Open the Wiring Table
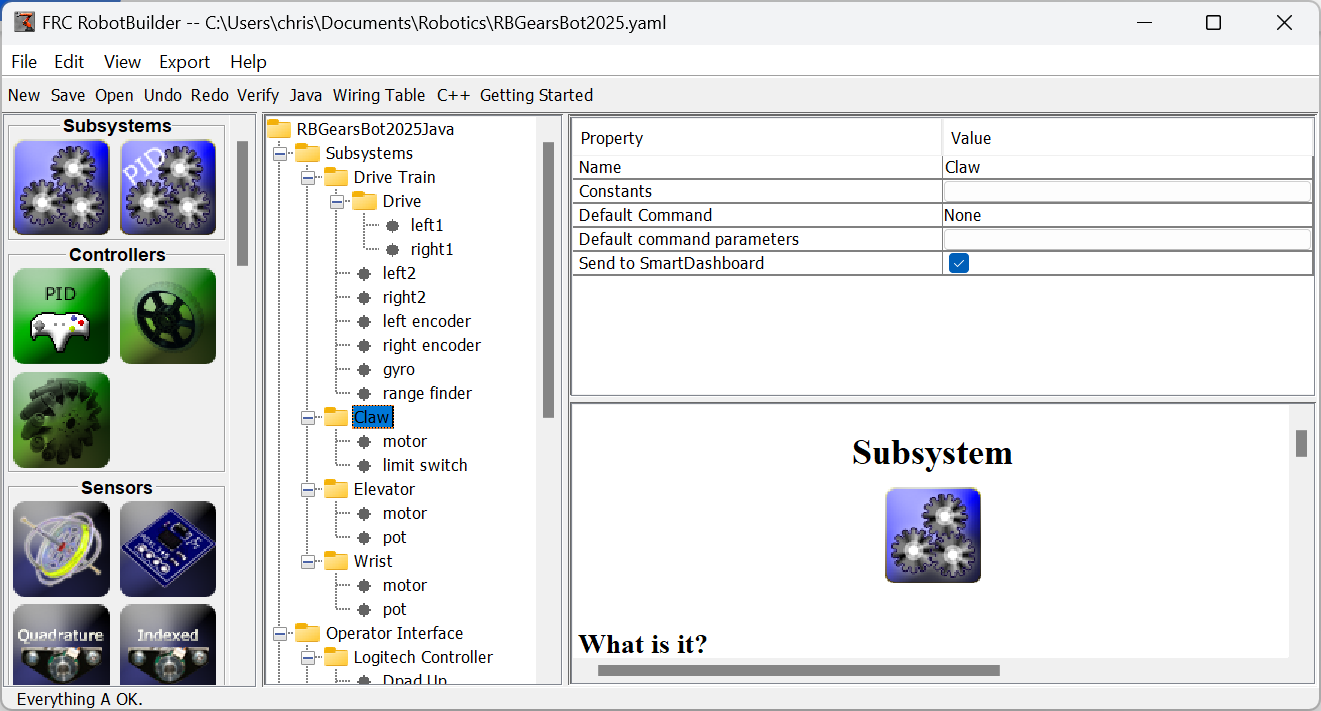1321x711 pixels. coord(379,95)
